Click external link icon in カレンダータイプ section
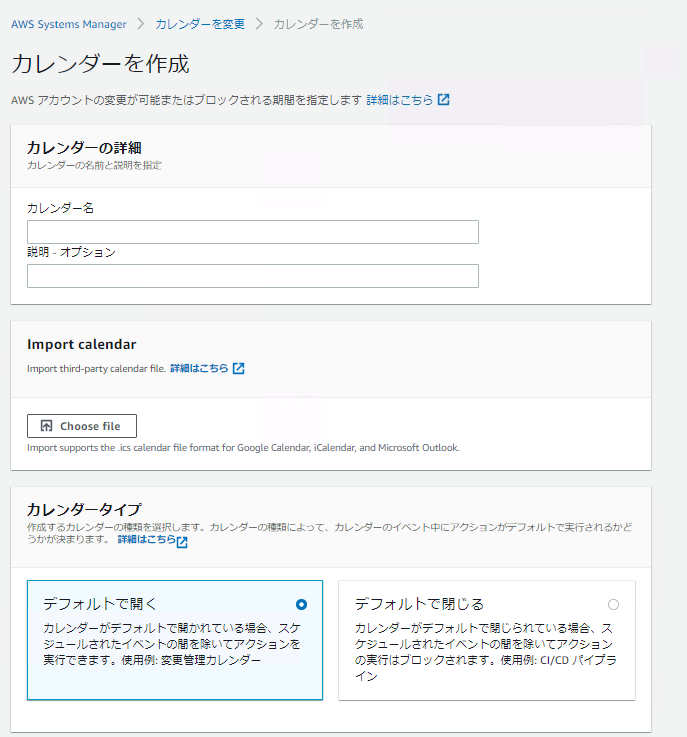This screenshot has width=687, height=737. (x=182, y=541)
